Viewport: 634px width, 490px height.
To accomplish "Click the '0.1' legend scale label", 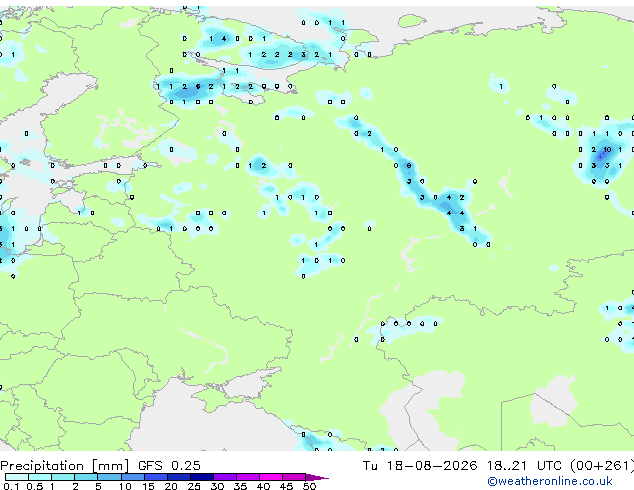I will 9,486.
